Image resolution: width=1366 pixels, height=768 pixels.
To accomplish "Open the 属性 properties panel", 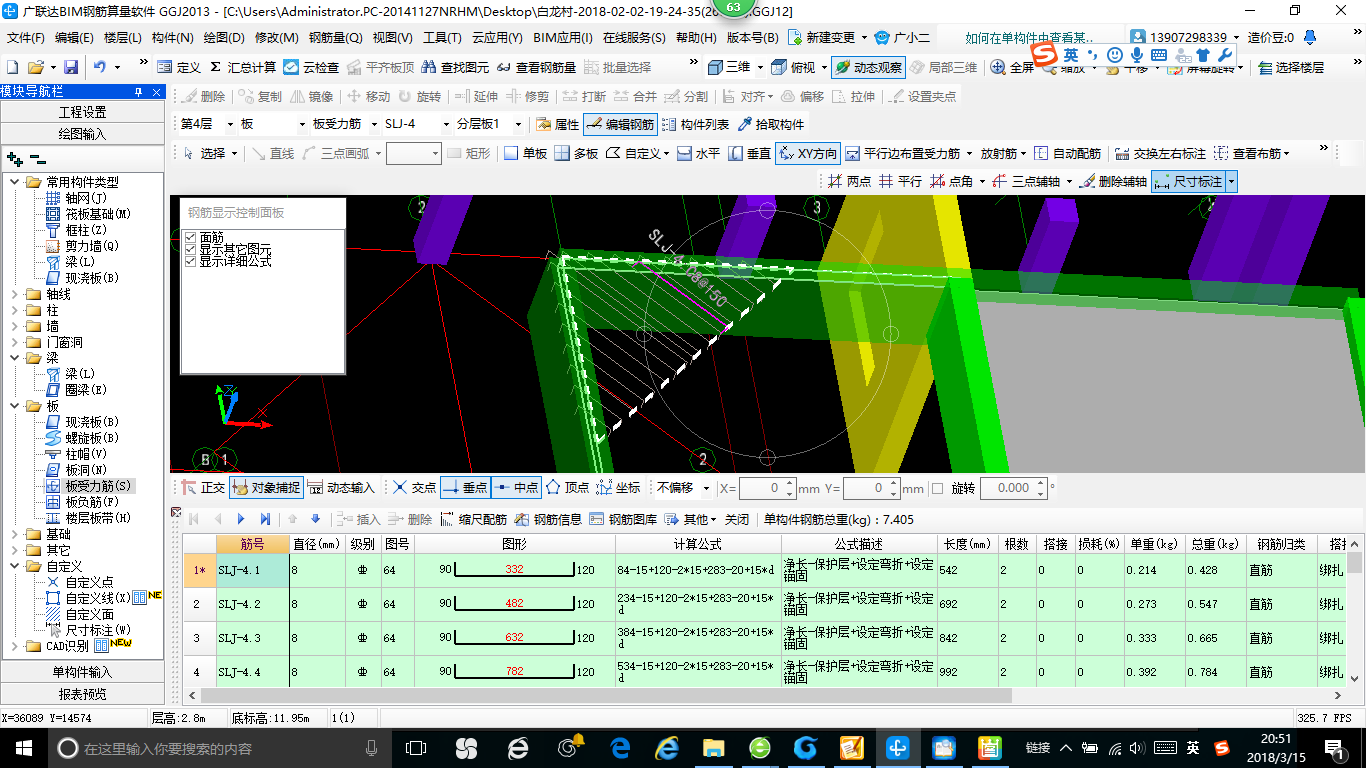I will coord(557,124).
